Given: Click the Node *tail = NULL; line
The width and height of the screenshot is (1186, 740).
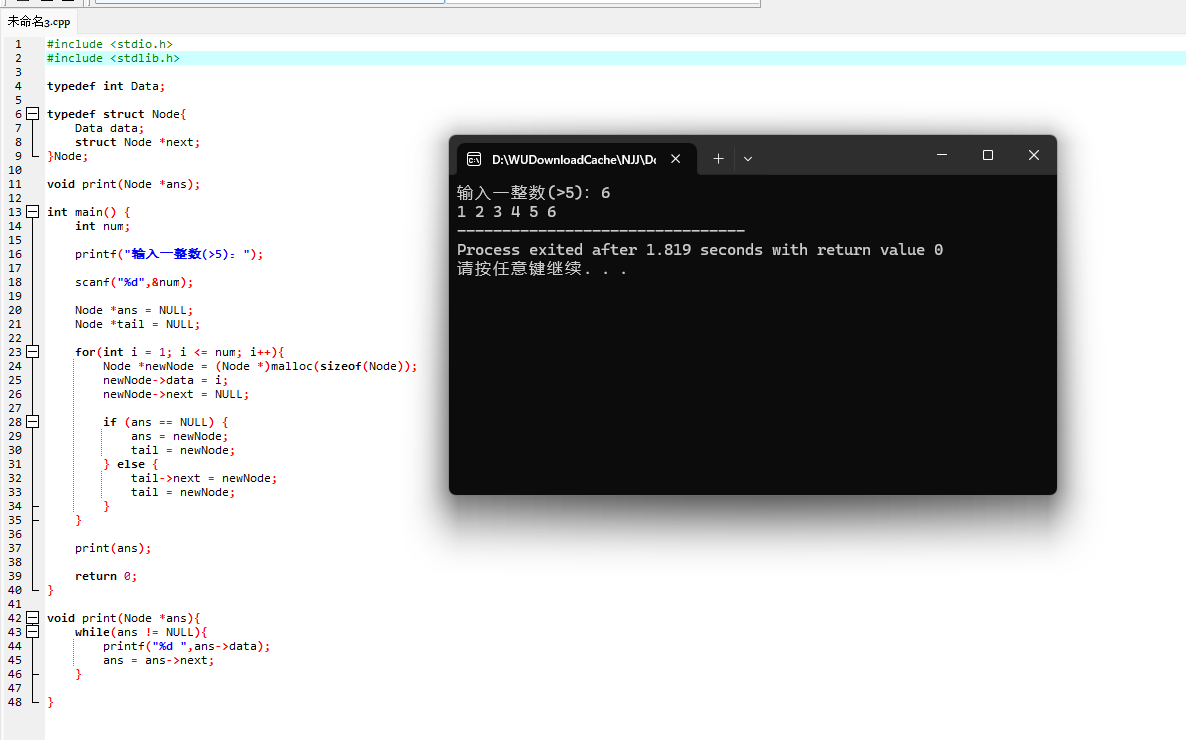Looking at the screenshot, I should pyautogui.click(x=138, y=324).
